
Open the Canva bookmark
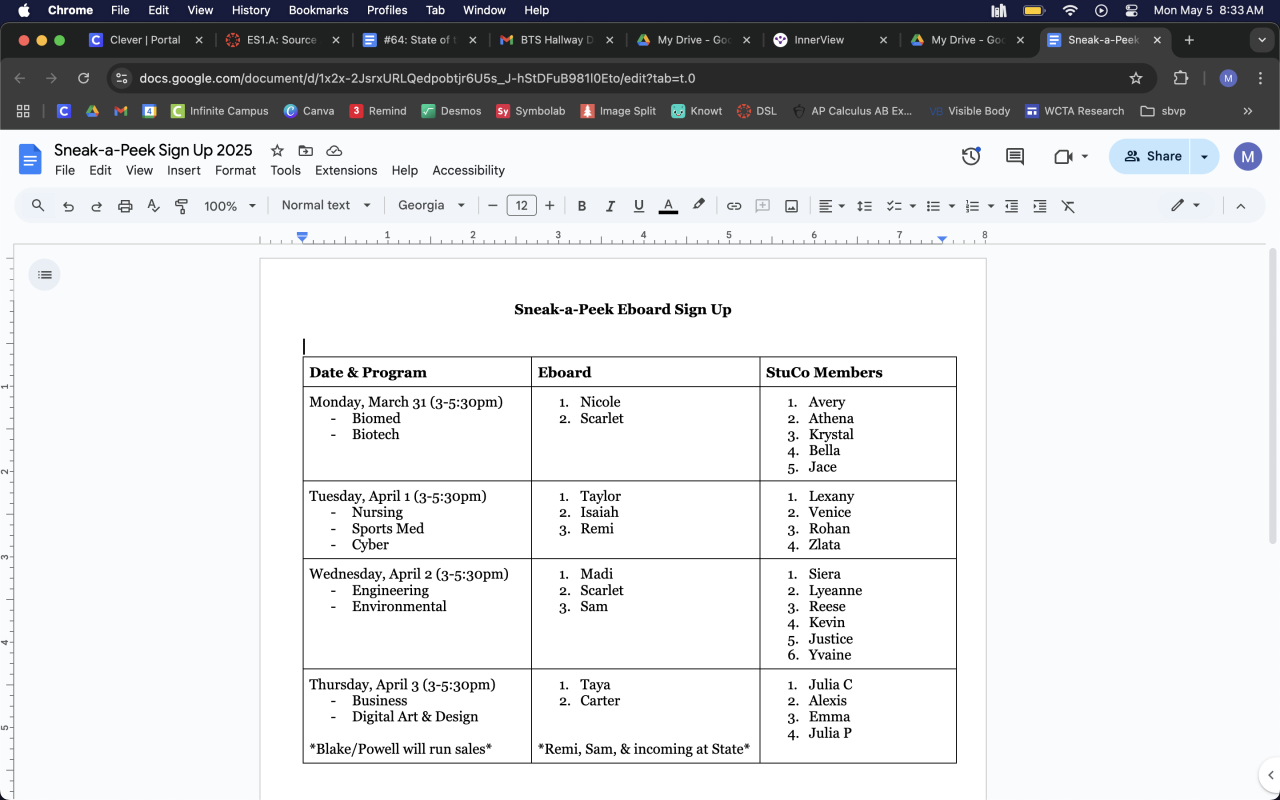click(308, 111)
